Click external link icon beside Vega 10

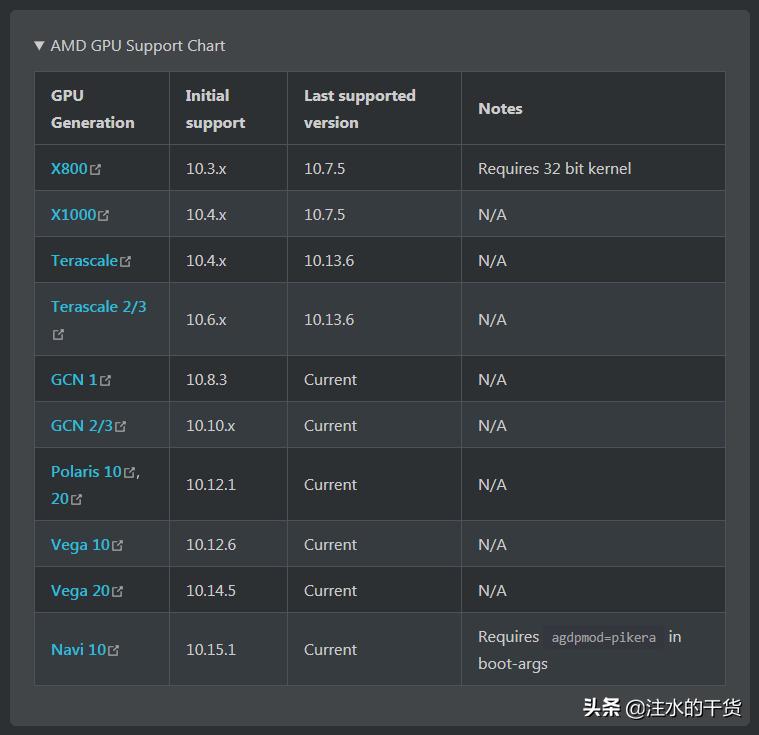118,546
